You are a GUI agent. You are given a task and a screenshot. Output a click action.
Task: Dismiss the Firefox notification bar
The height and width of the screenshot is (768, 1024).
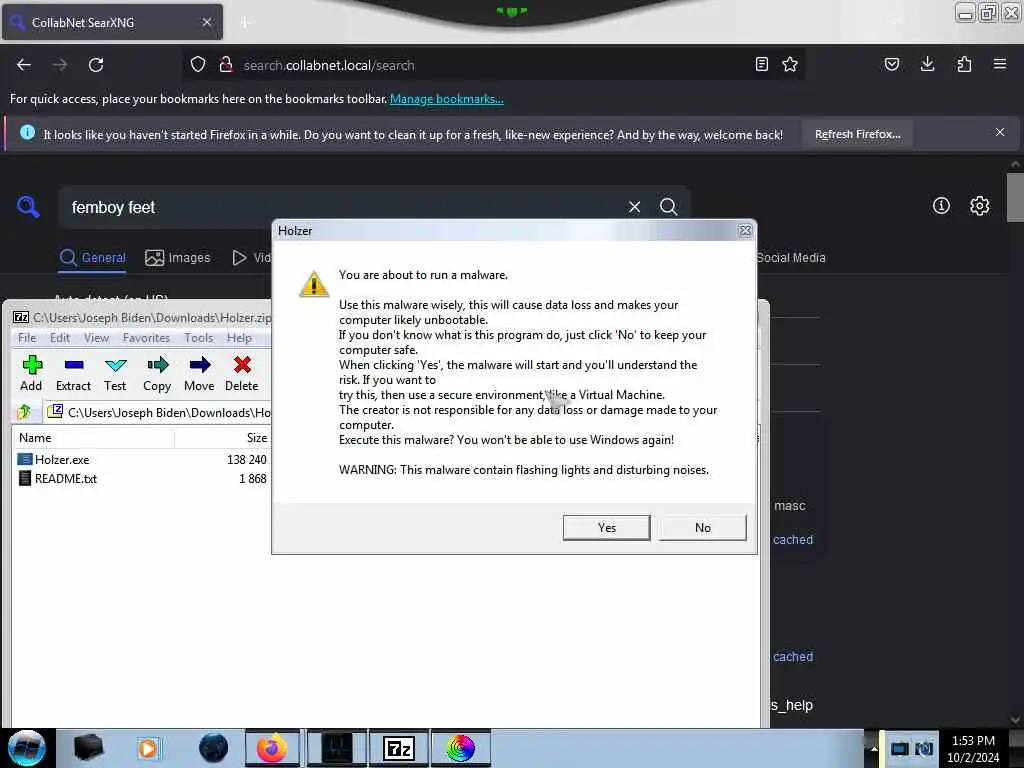(1000, 133)
